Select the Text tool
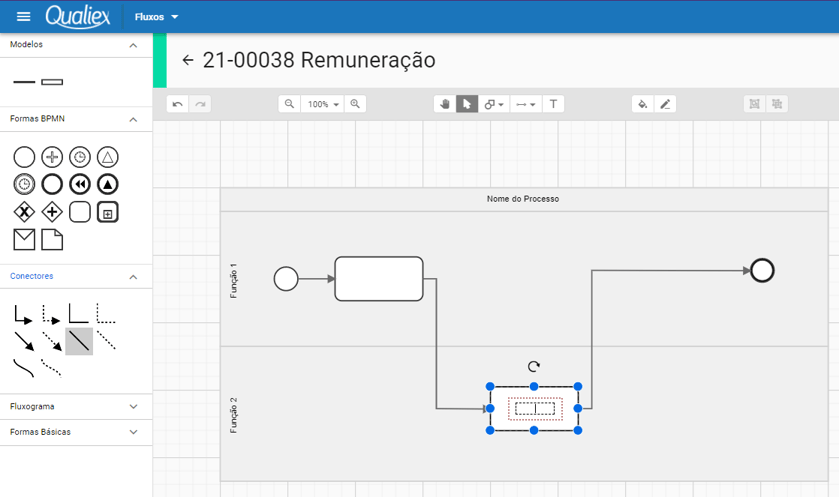Image resolution: width=839 pixels, height=497 pixels. pos(553,104)
